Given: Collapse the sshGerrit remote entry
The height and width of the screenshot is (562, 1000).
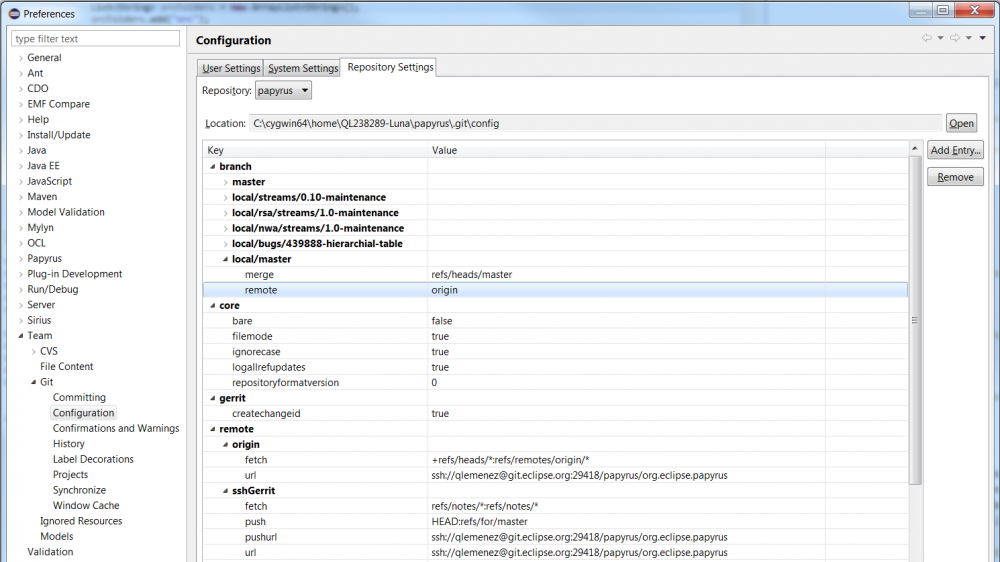Looking at the screenshot, I should [226, 491].
